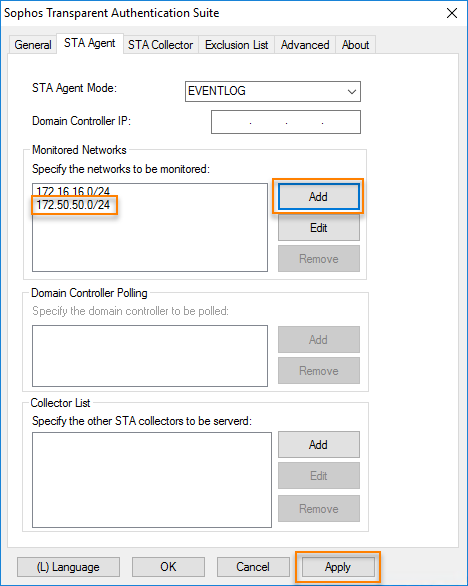
Task: Close the Sophos Transparent Authentication Suite window
Action: (x=452, y=13)
